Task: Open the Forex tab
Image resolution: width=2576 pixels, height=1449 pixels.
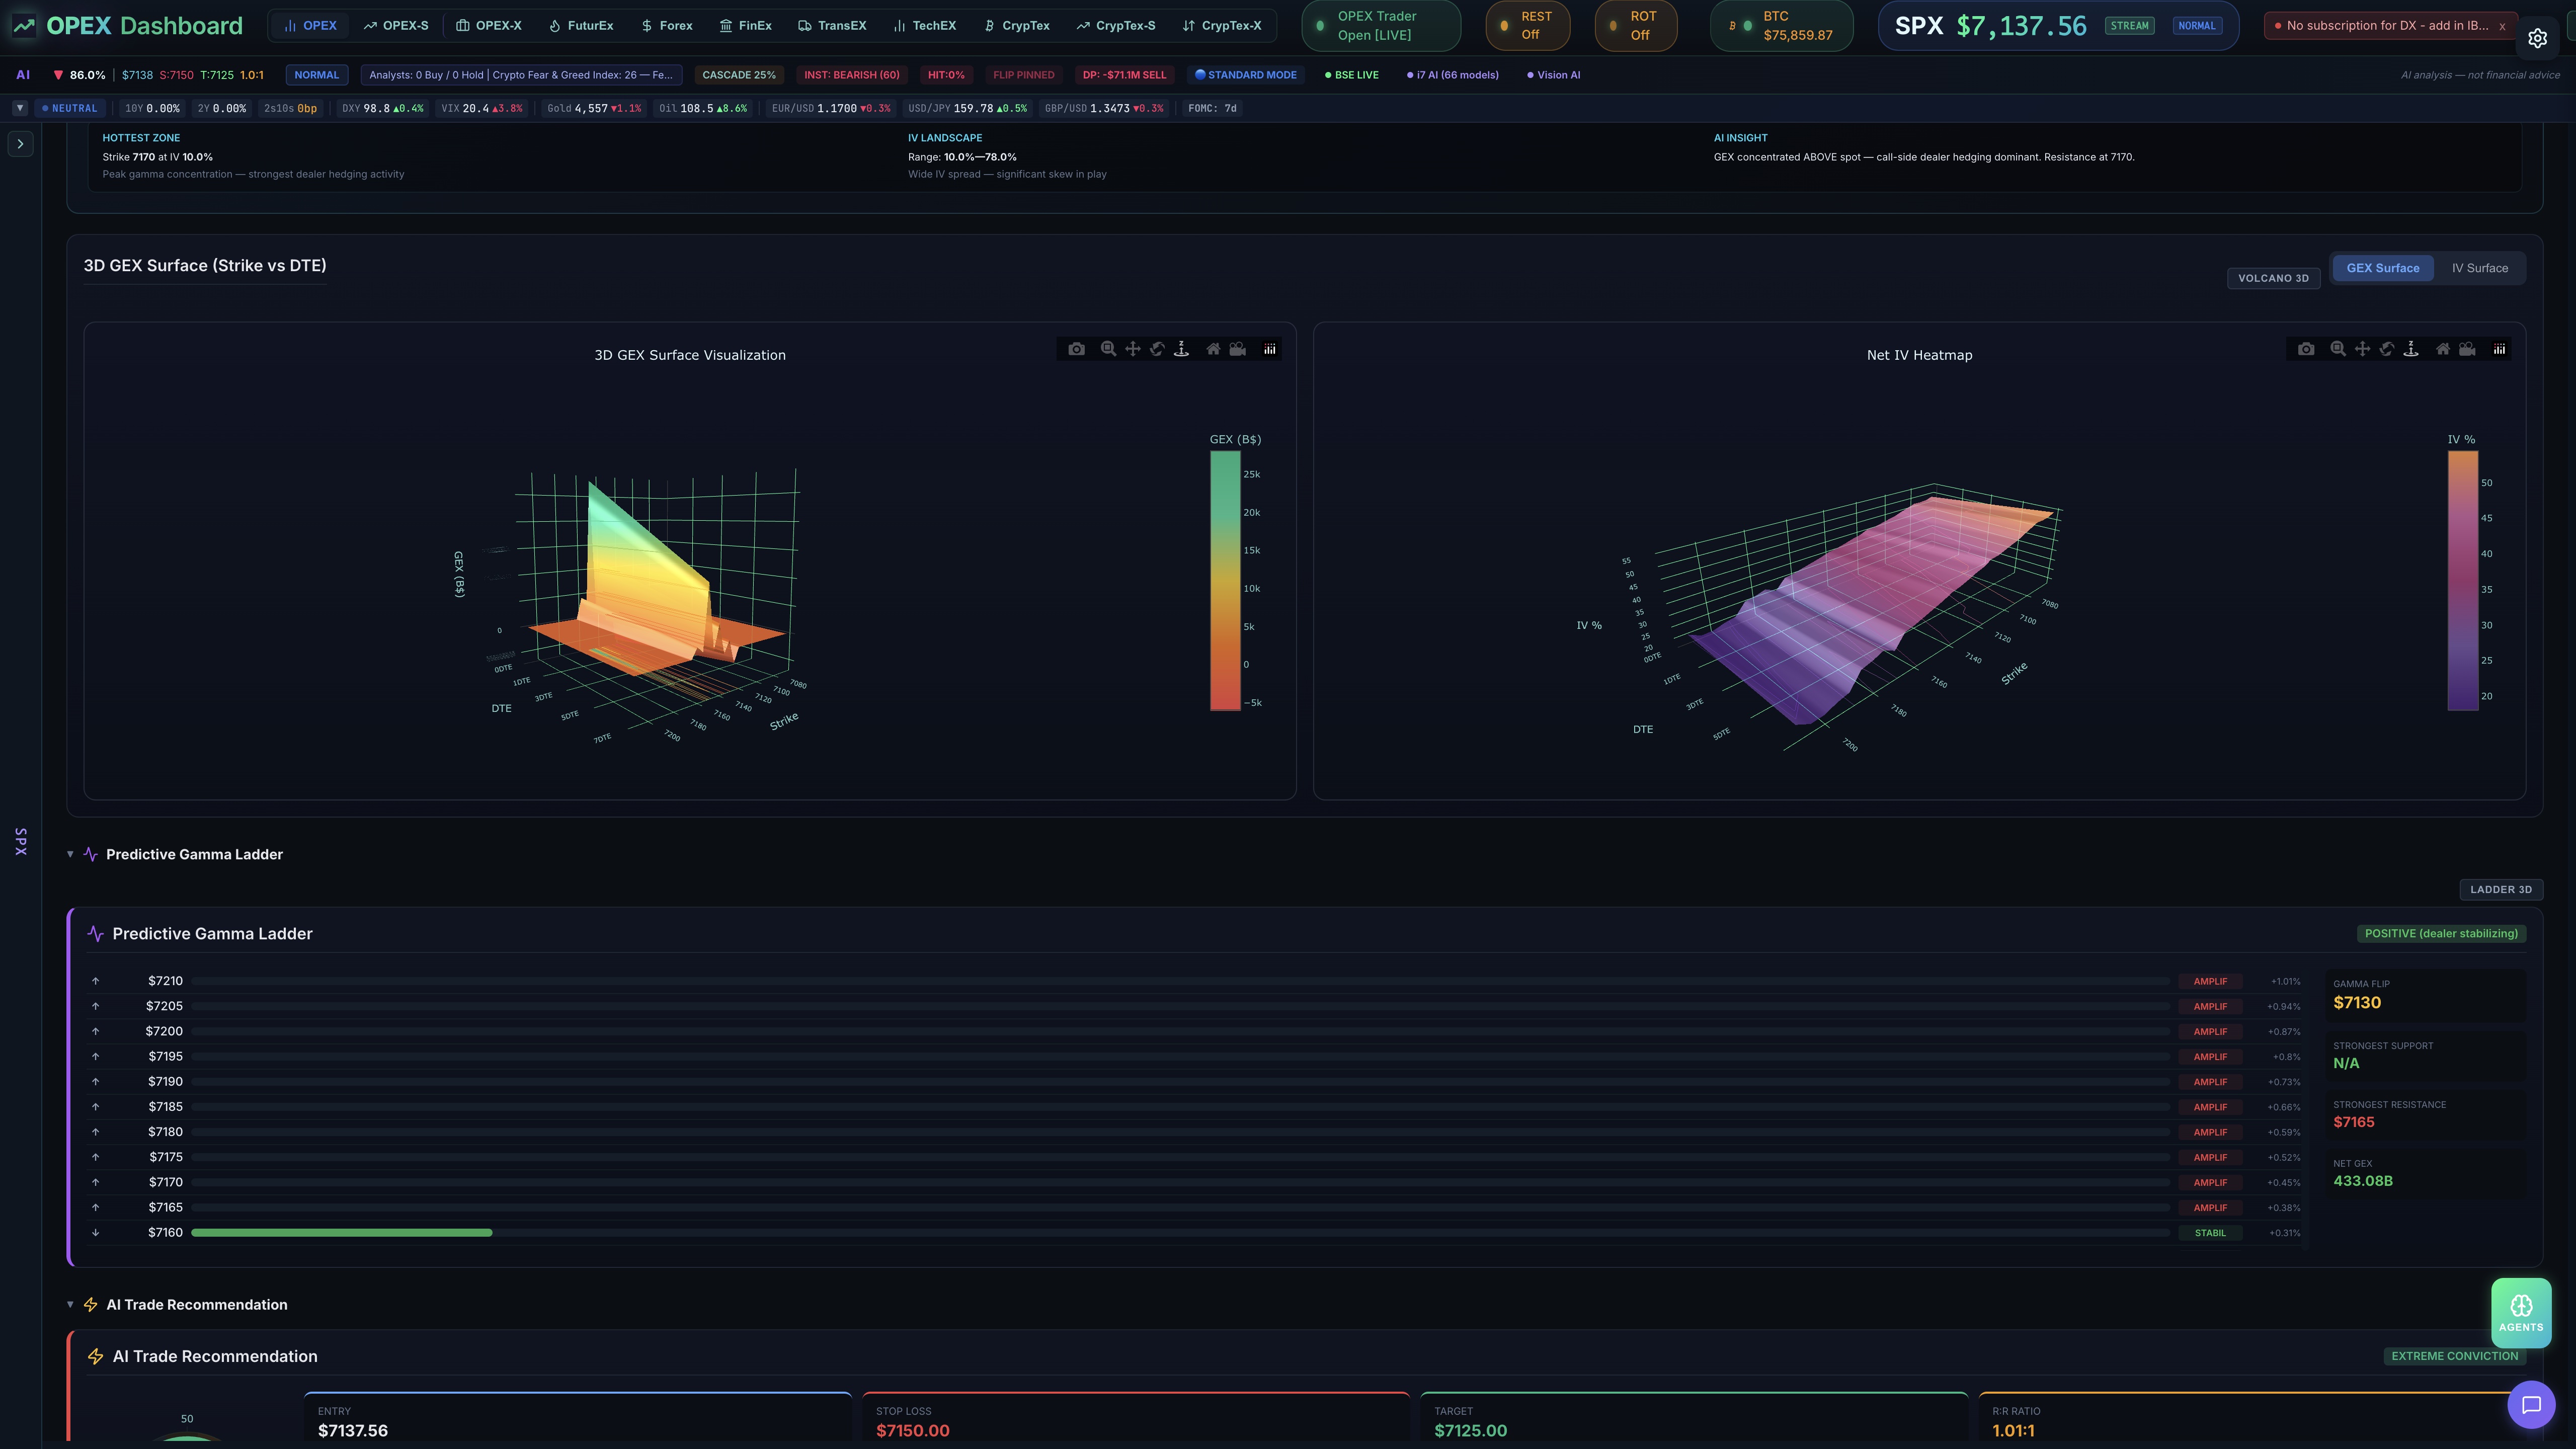Action: tap(667, 26)
